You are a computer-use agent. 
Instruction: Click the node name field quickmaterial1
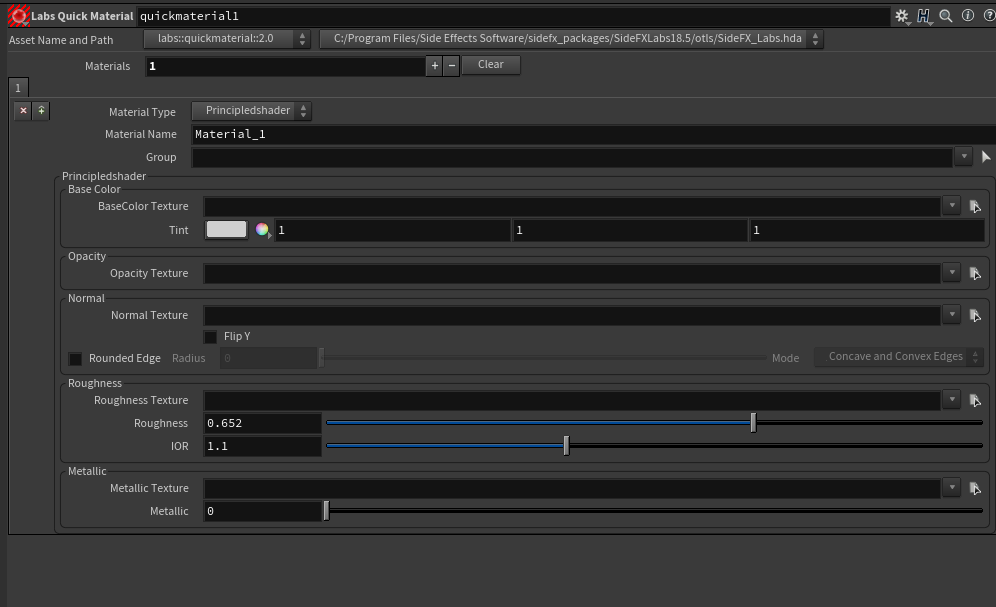(513, 17)
